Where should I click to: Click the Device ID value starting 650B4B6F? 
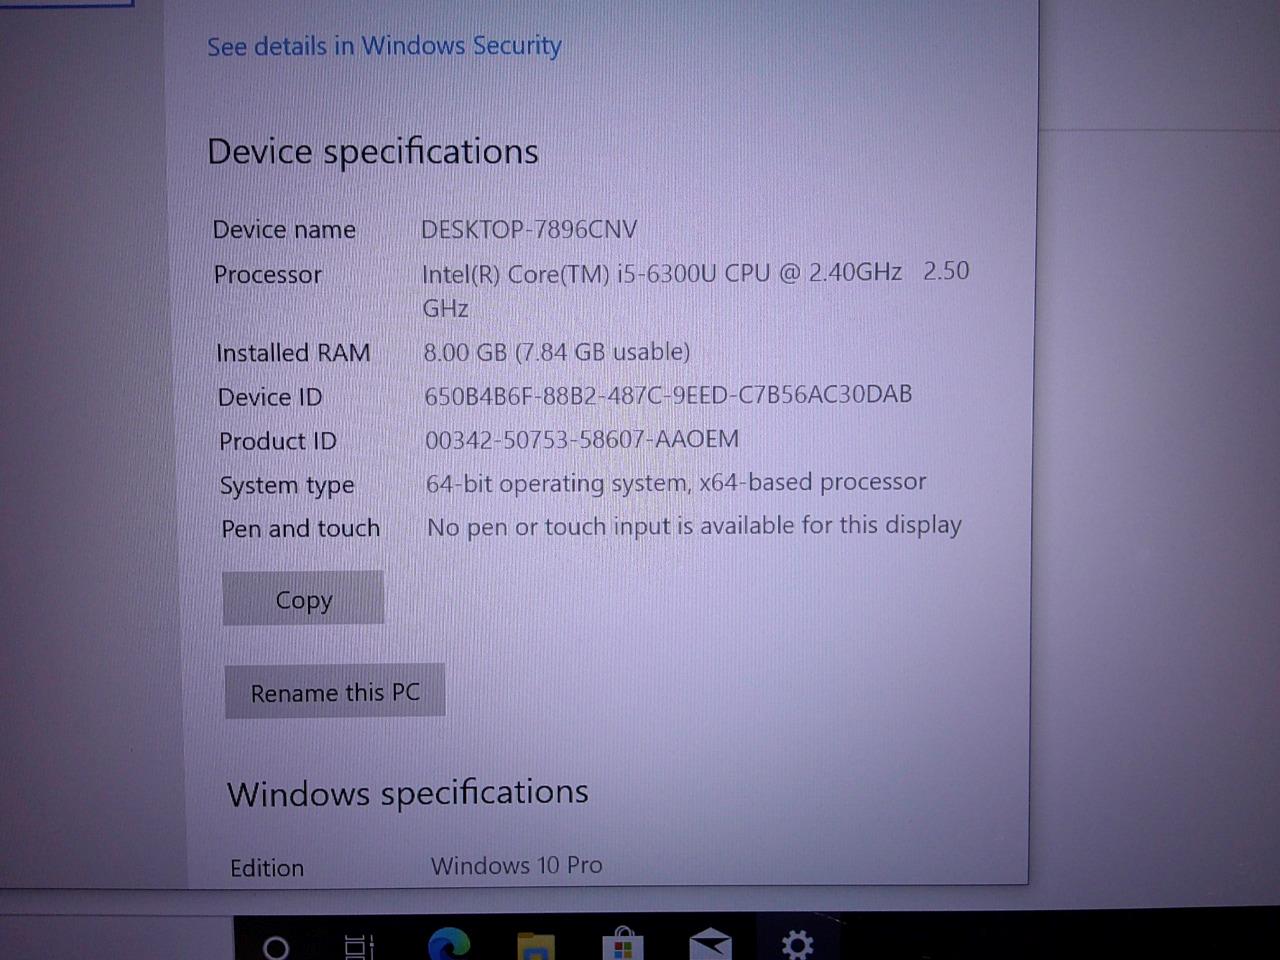coord(668,395)
